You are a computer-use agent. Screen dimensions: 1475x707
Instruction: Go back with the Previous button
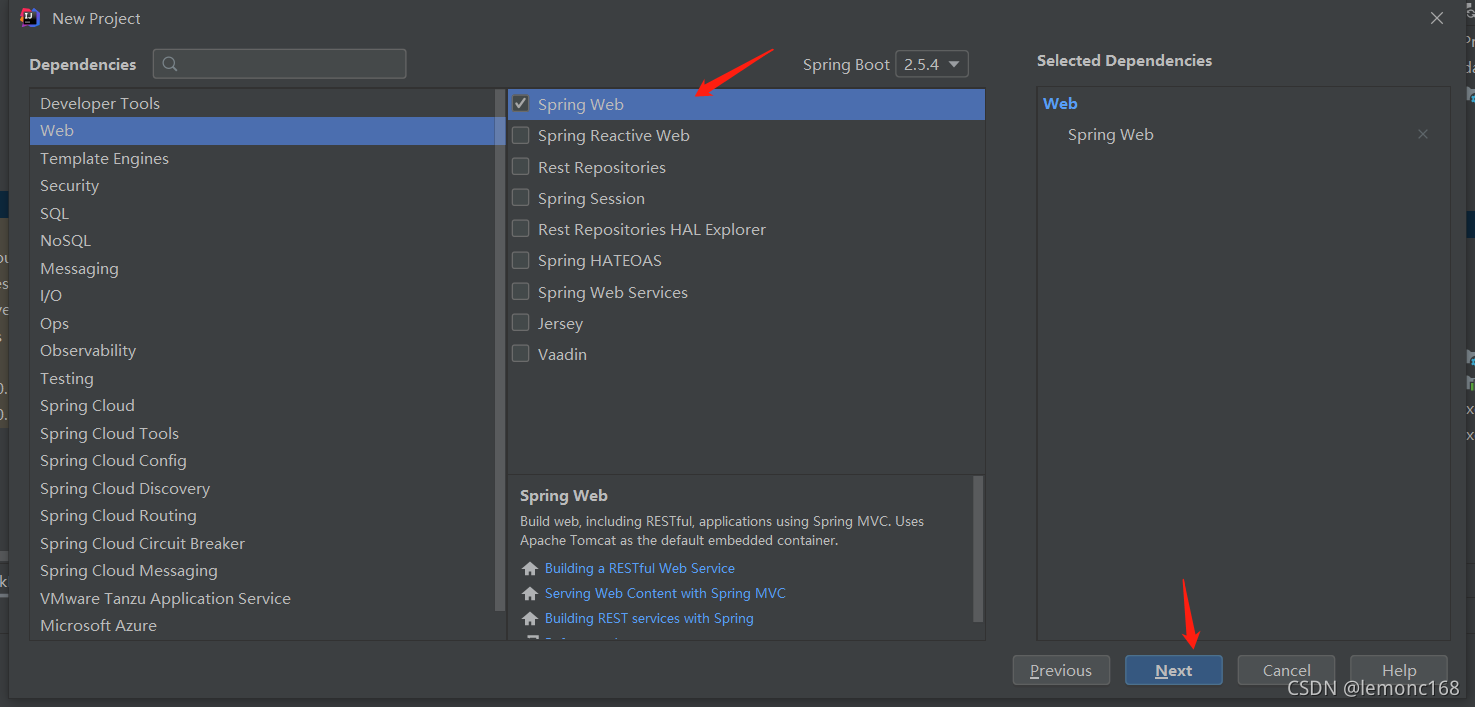pyautogui.click(x=1061, y=670)
